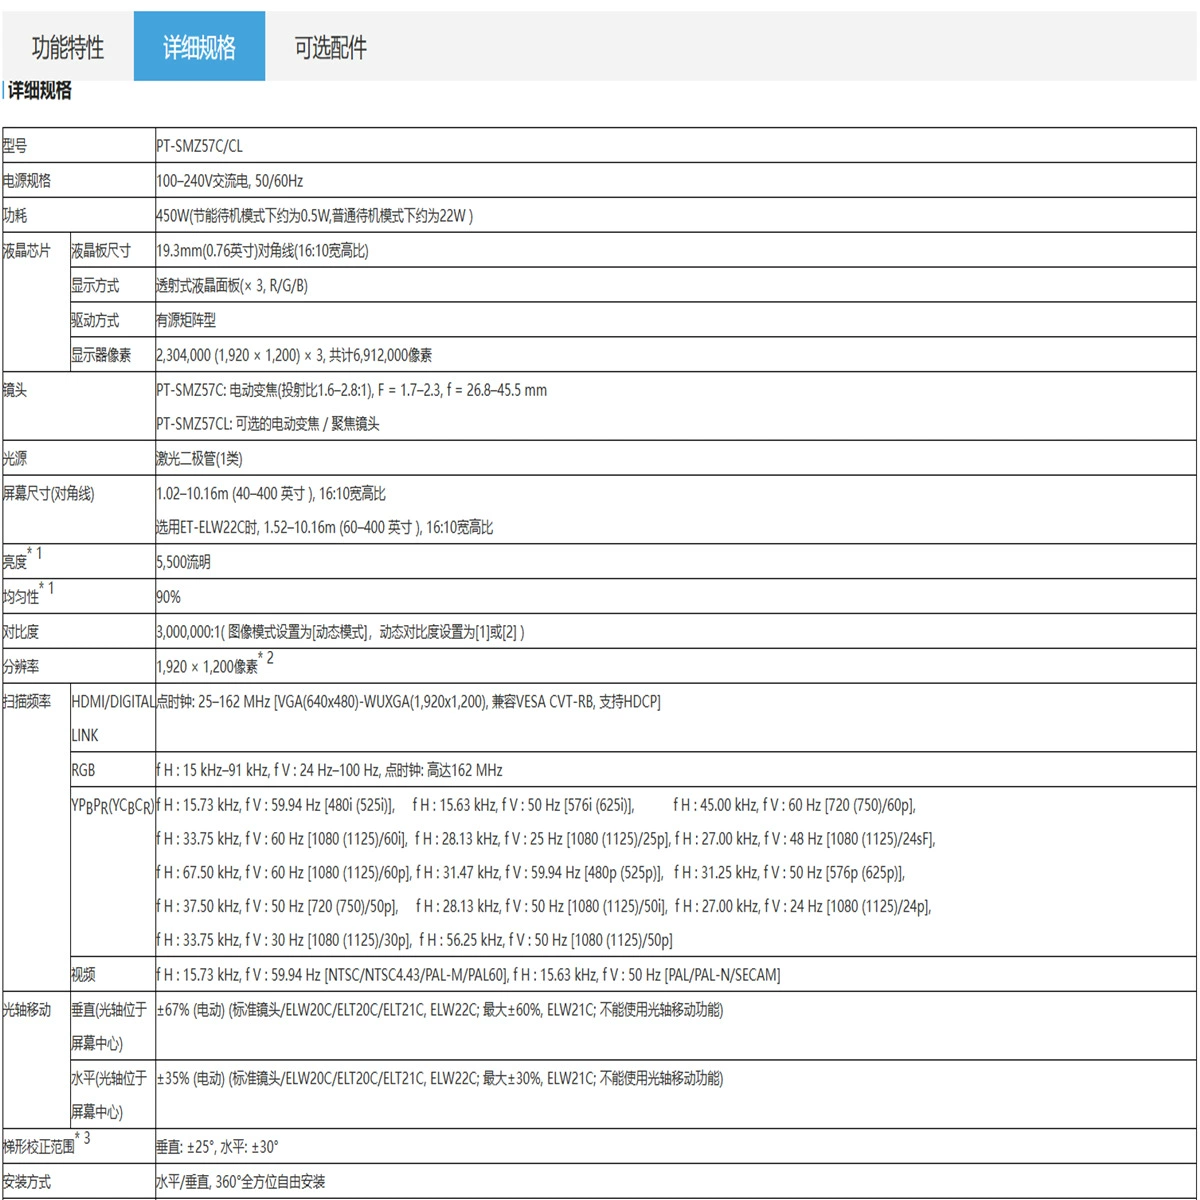The width and height of the screenshot is (1200, 1200).
Task: Select the 720 (750)/50p frequency line
Action: pyautogui.click(x=277, y=907)
